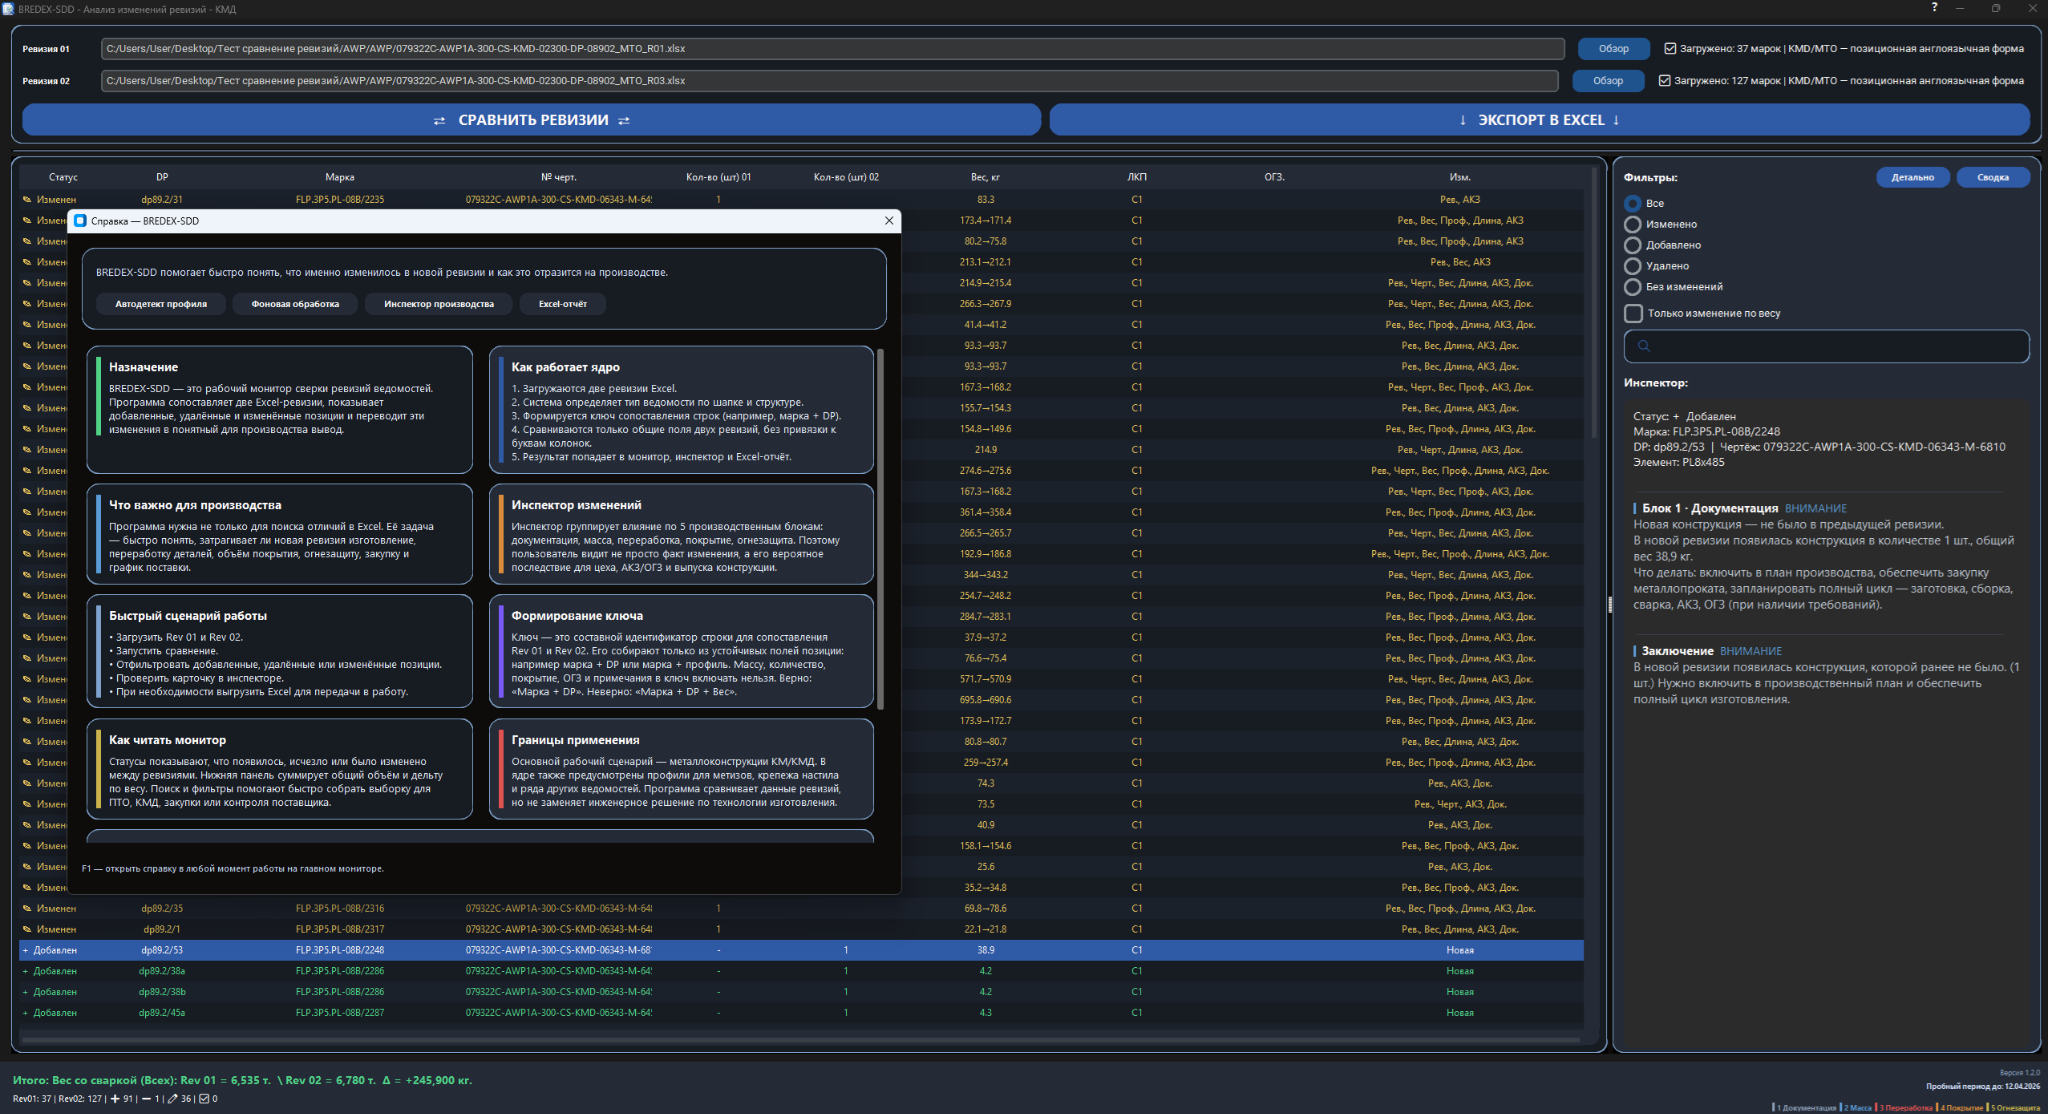Click the '3 Переработка' legend label
The height and width of the screenshot is (1114, 2048).
(1904, 1108)
